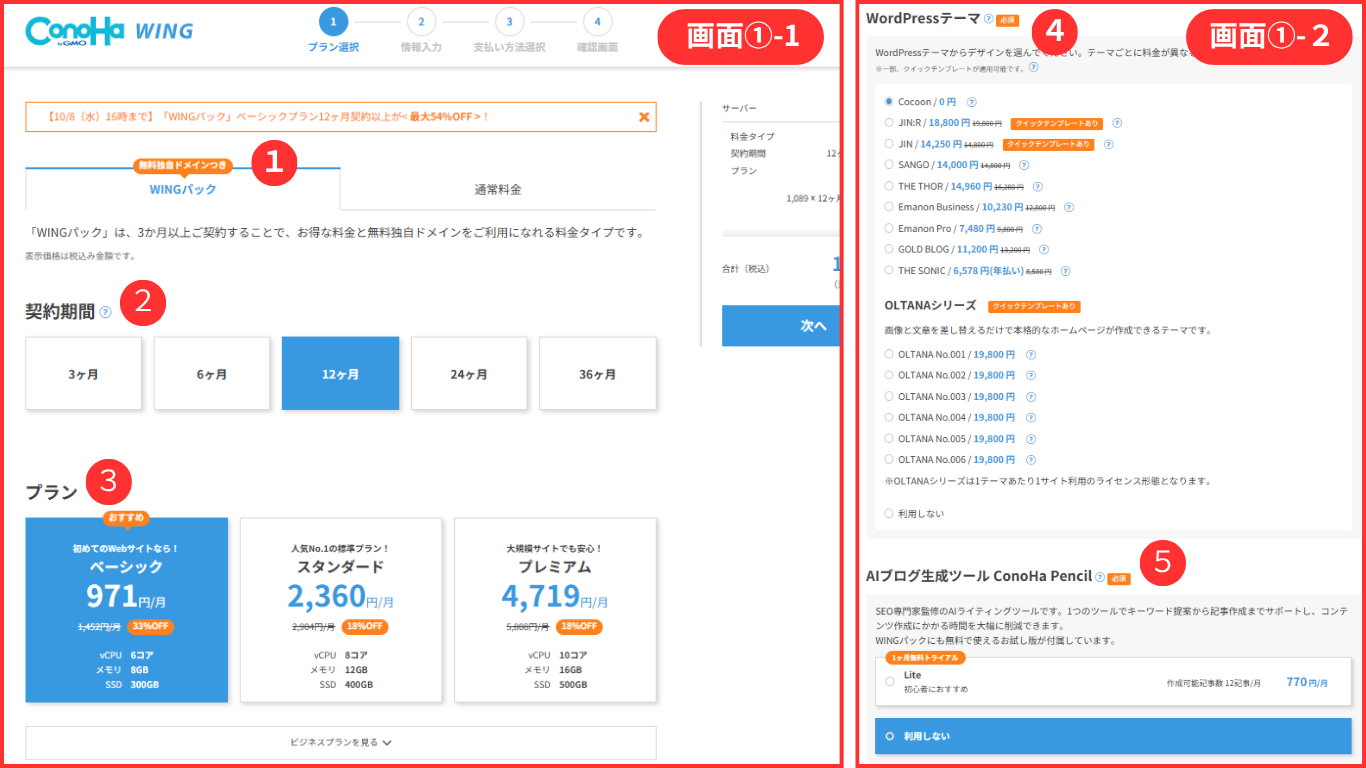1366x768 pixels.
Task: Click help icon beside THE SONIC theme
Action: 1065,271
